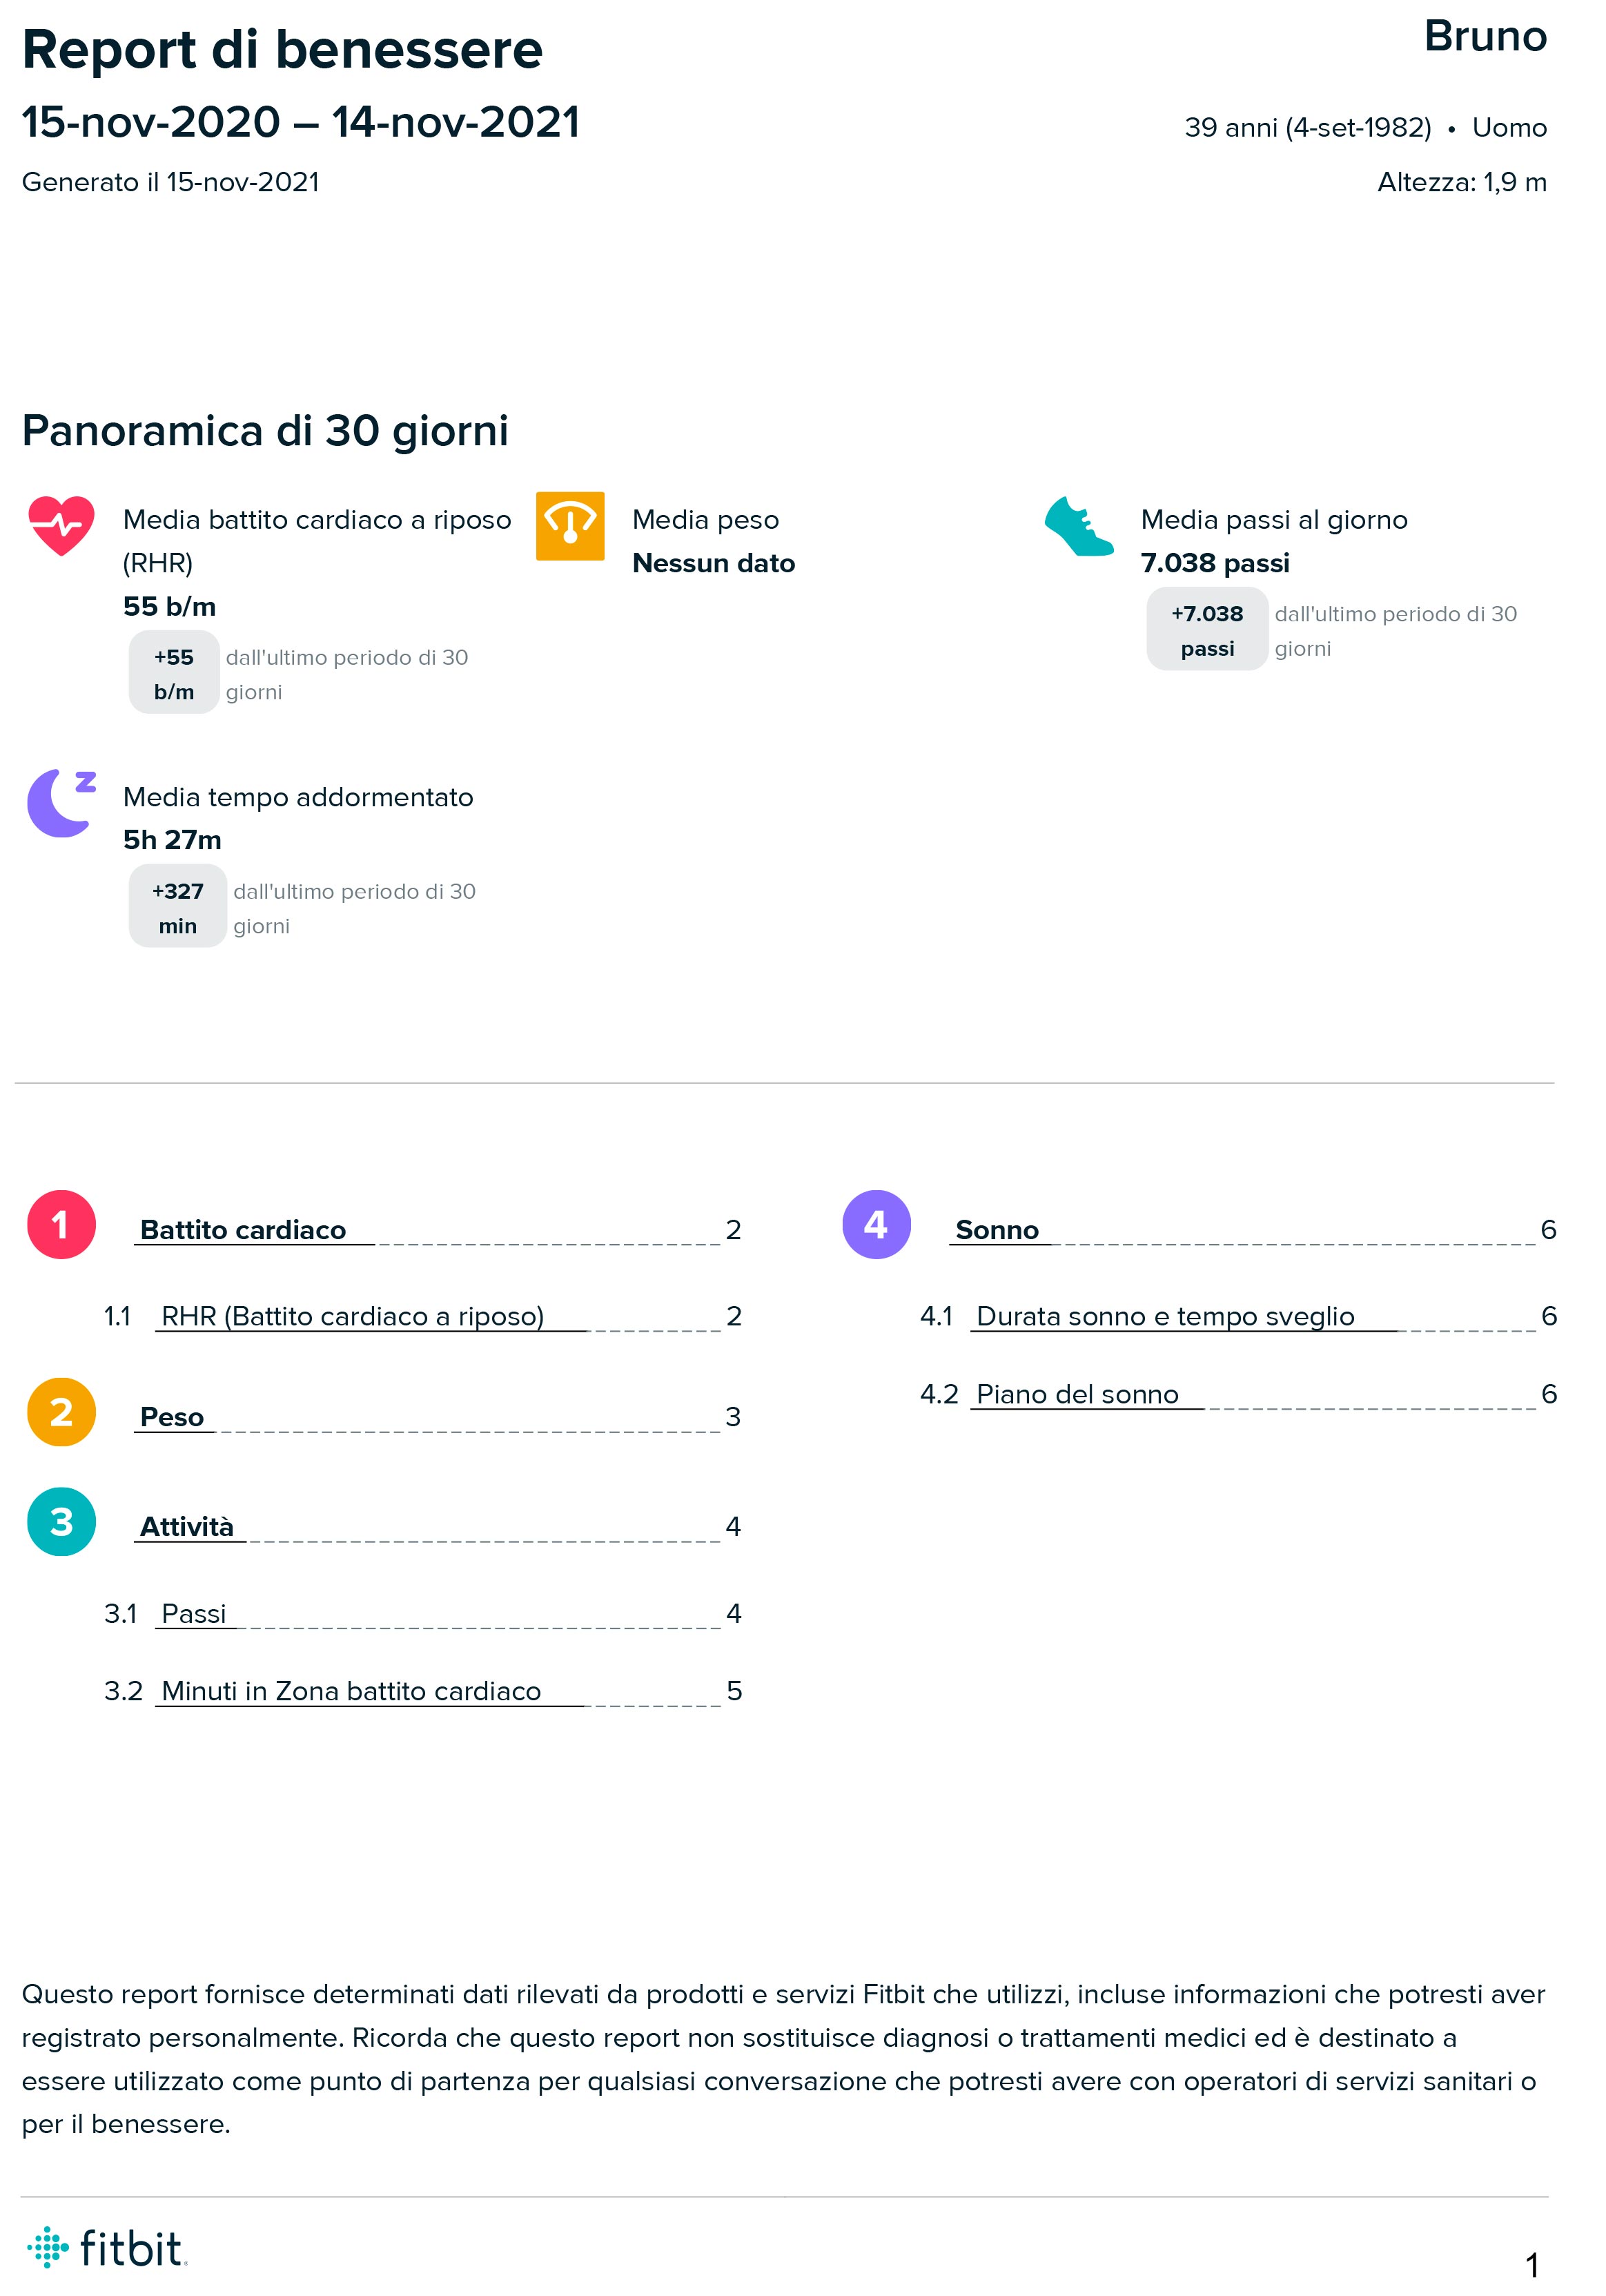1606x2296 pixels.
Task: Open Minuti in Zona battito cardiaco
Action: pyautogui.click(x=351, y=1691)
